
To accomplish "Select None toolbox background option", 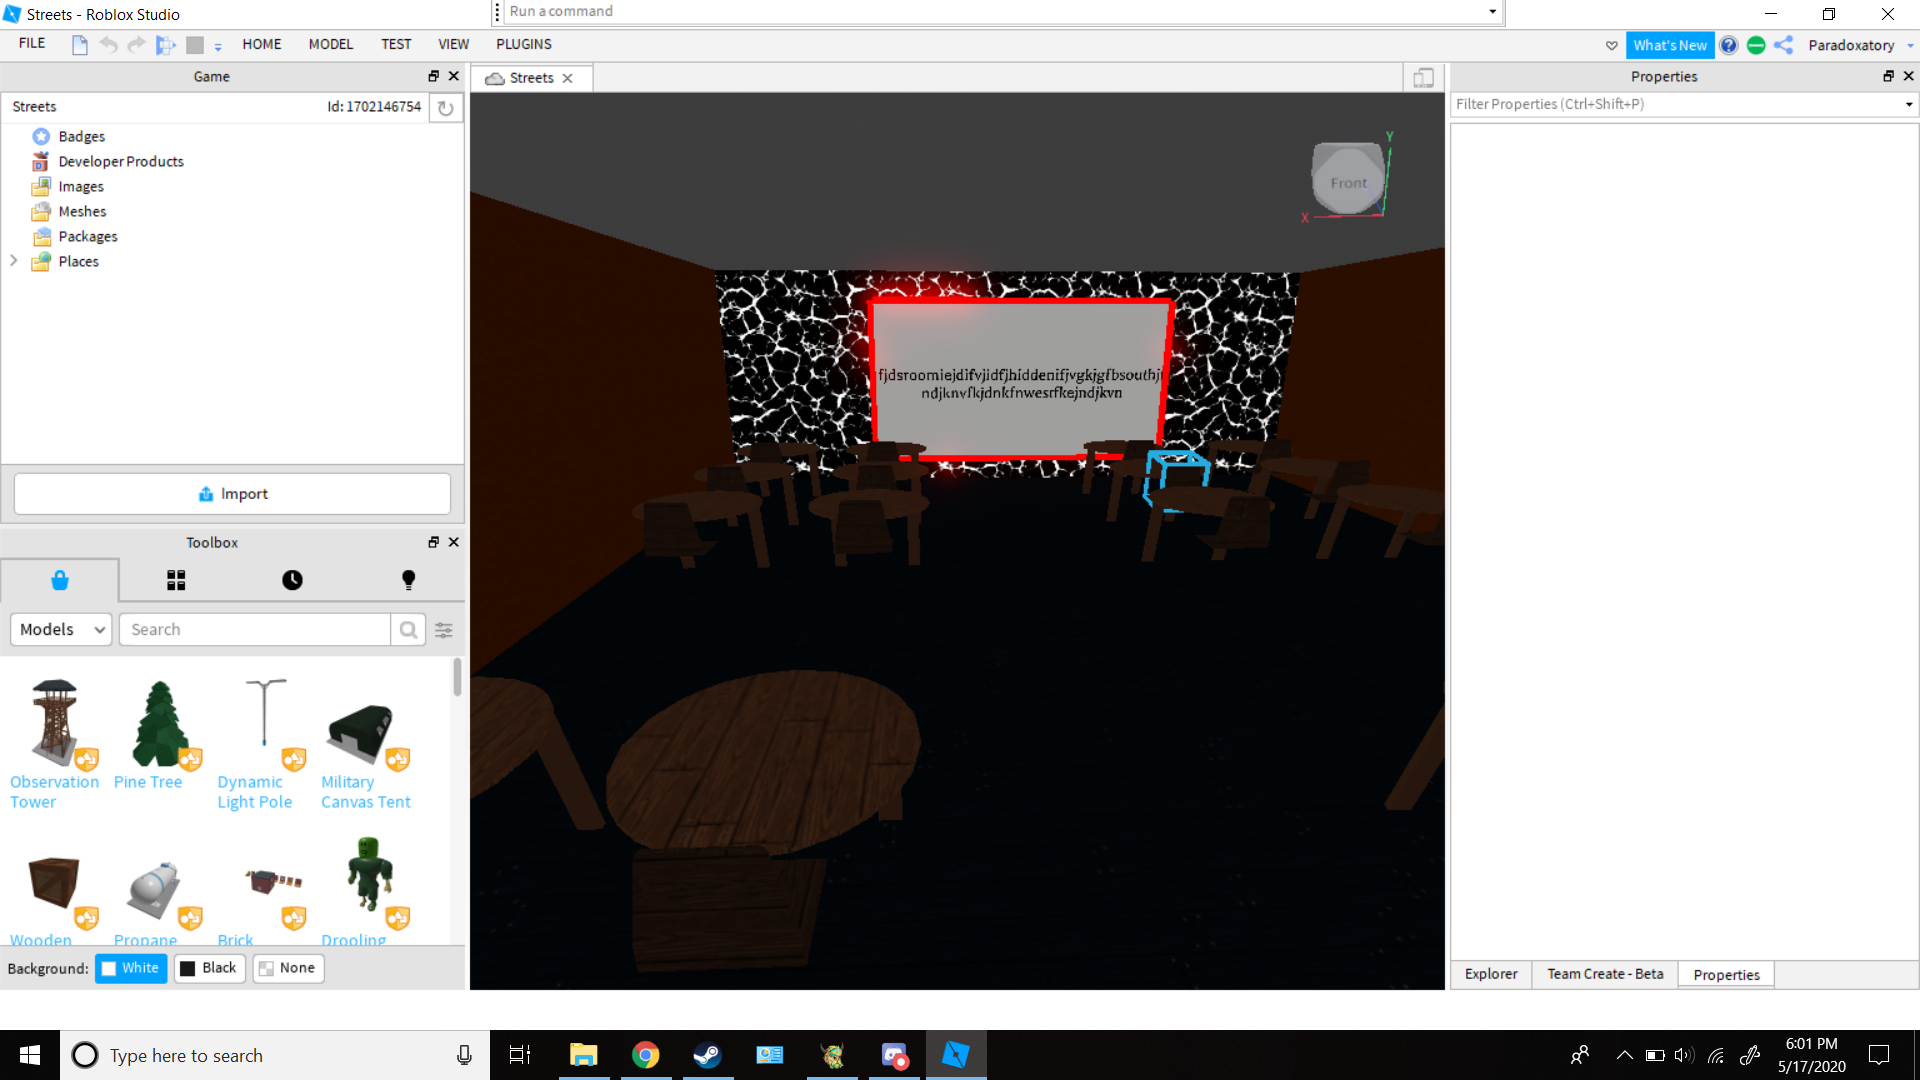I will [x=288, y=968].
